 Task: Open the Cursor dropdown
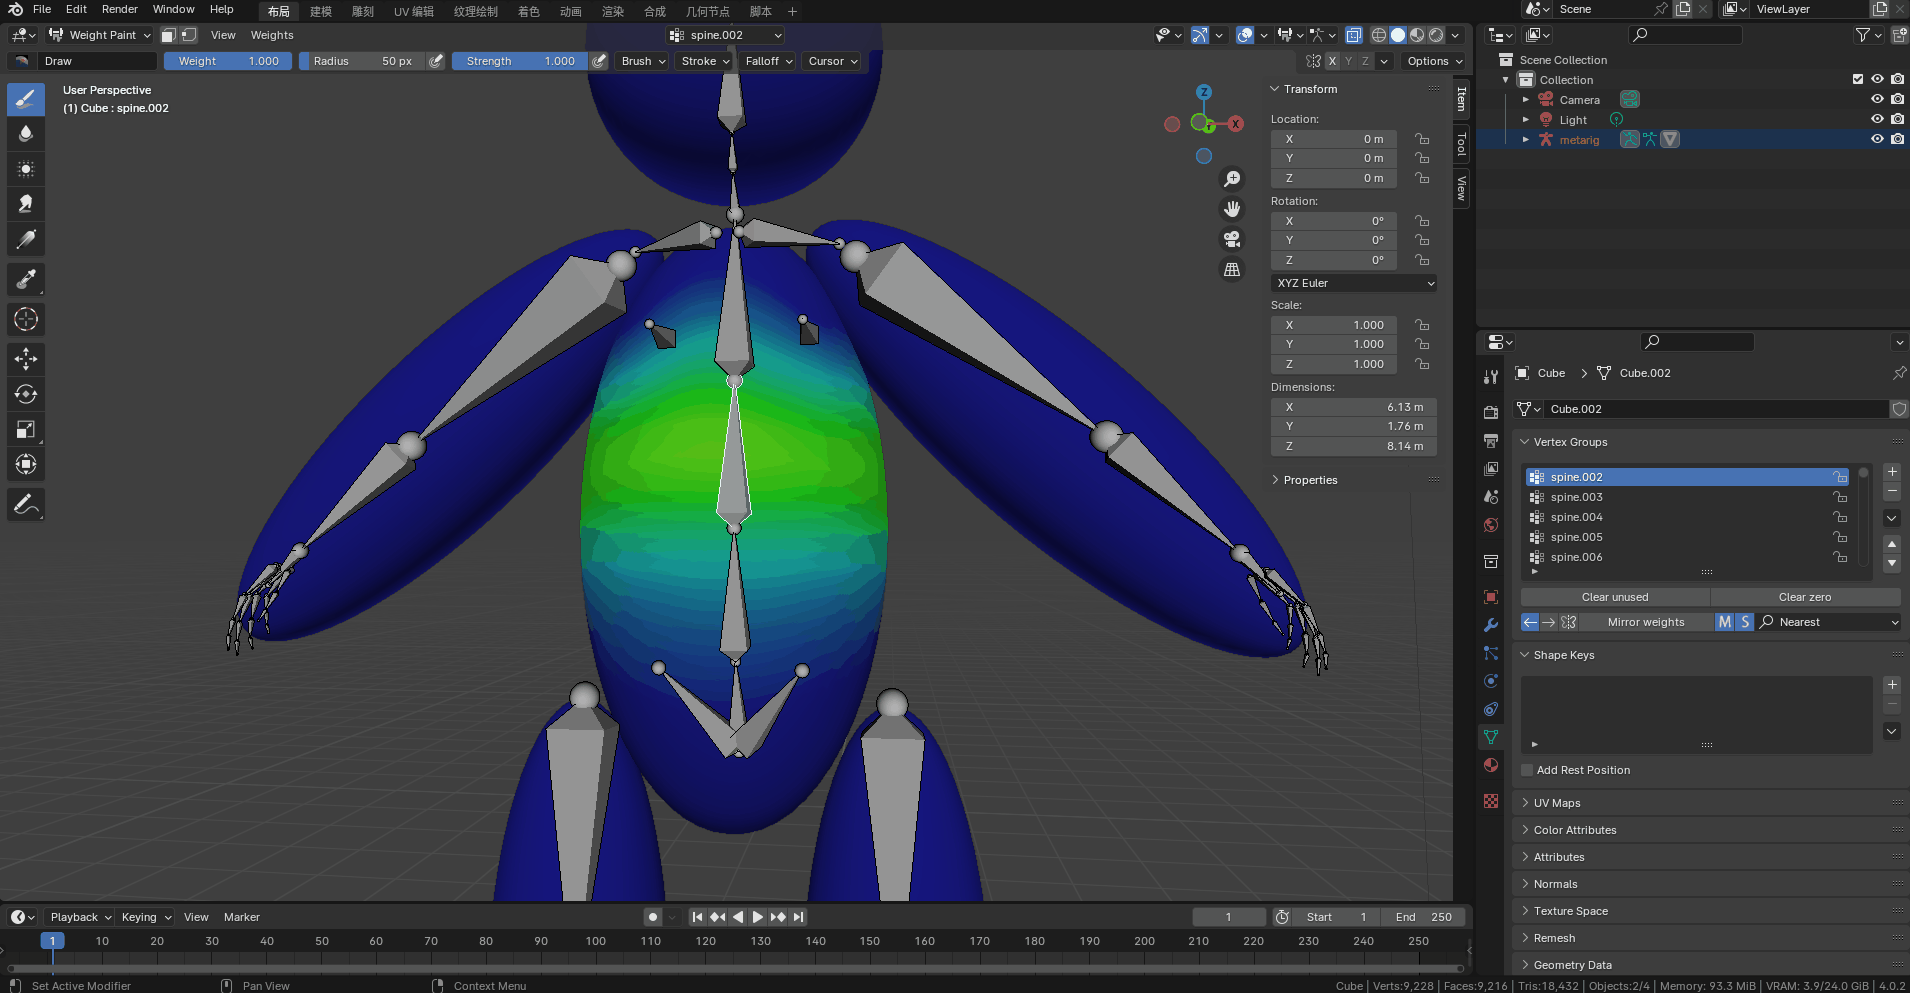click(833, 61)
